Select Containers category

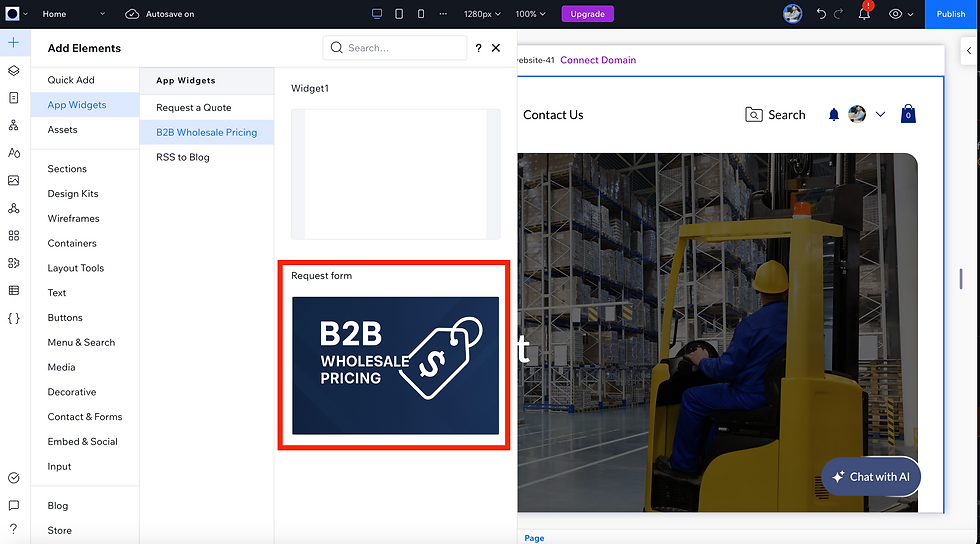[x=85, y=243]
